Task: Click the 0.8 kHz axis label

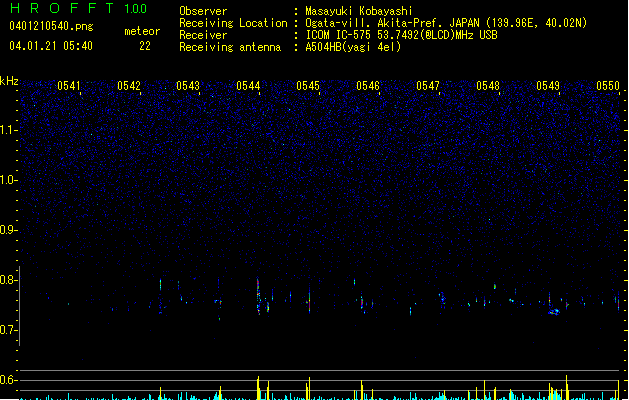Action: point(8,280)
